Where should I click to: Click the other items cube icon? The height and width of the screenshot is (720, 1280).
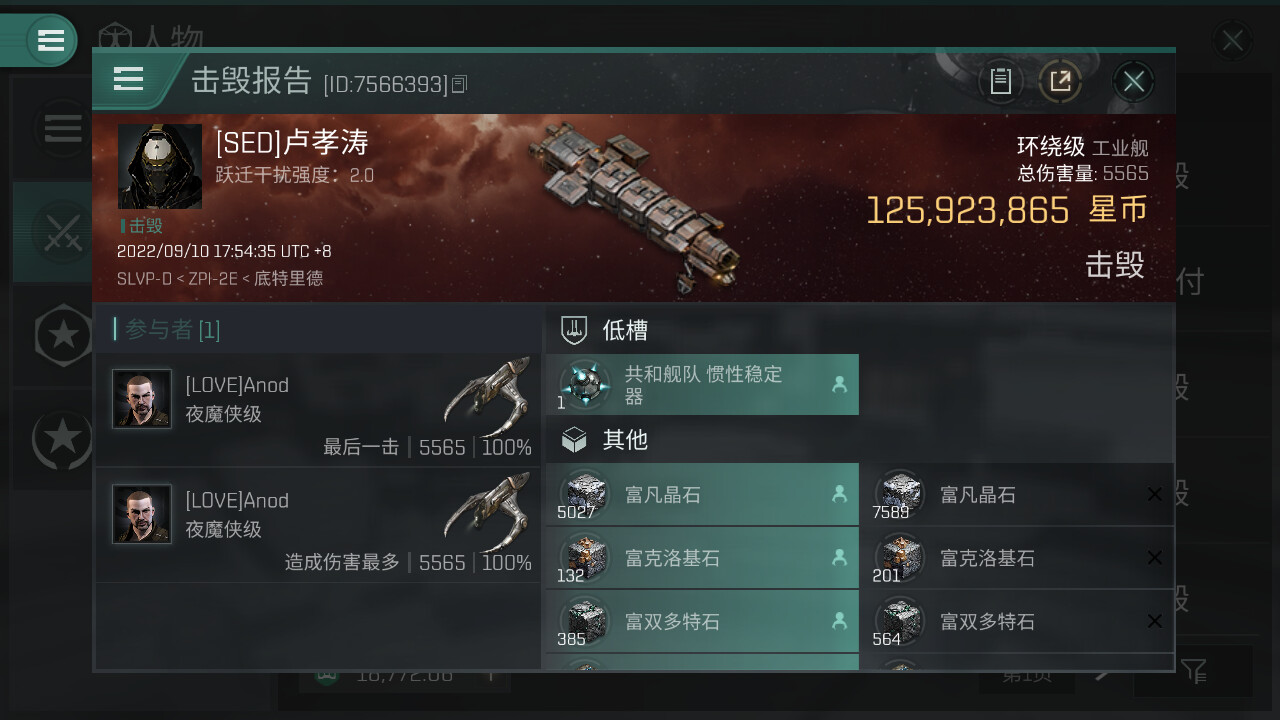pos(574,439)
